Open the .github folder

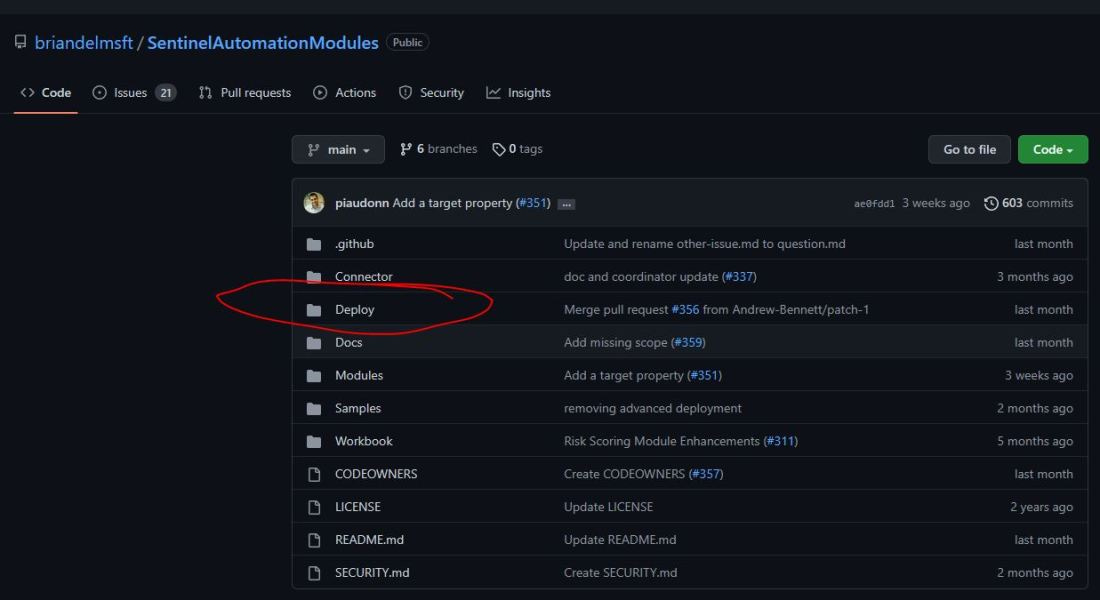(354, 244)
